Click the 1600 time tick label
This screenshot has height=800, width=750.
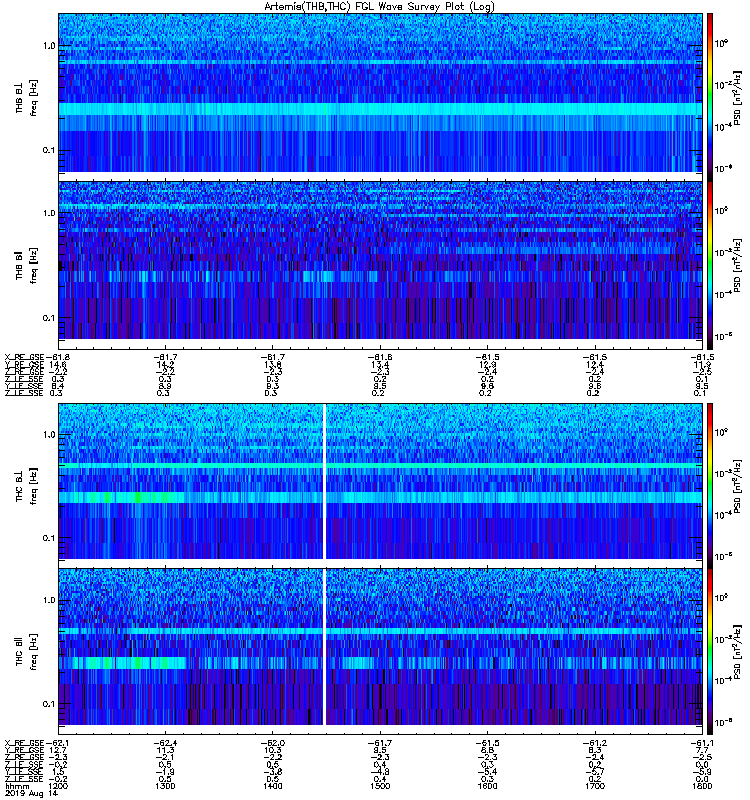pyautogui.click(x=487, y=786)
